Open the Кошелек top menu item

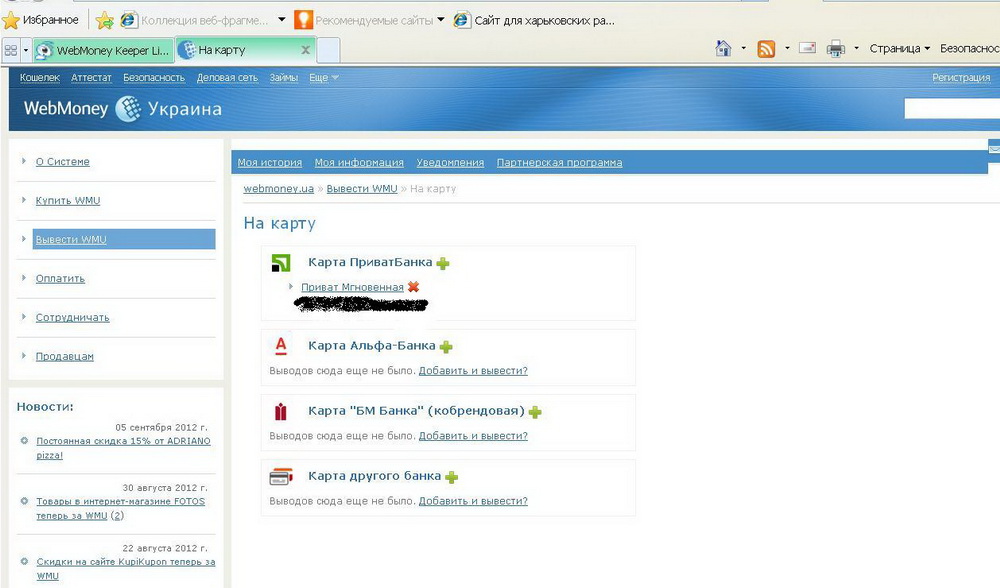pos(40,77)
